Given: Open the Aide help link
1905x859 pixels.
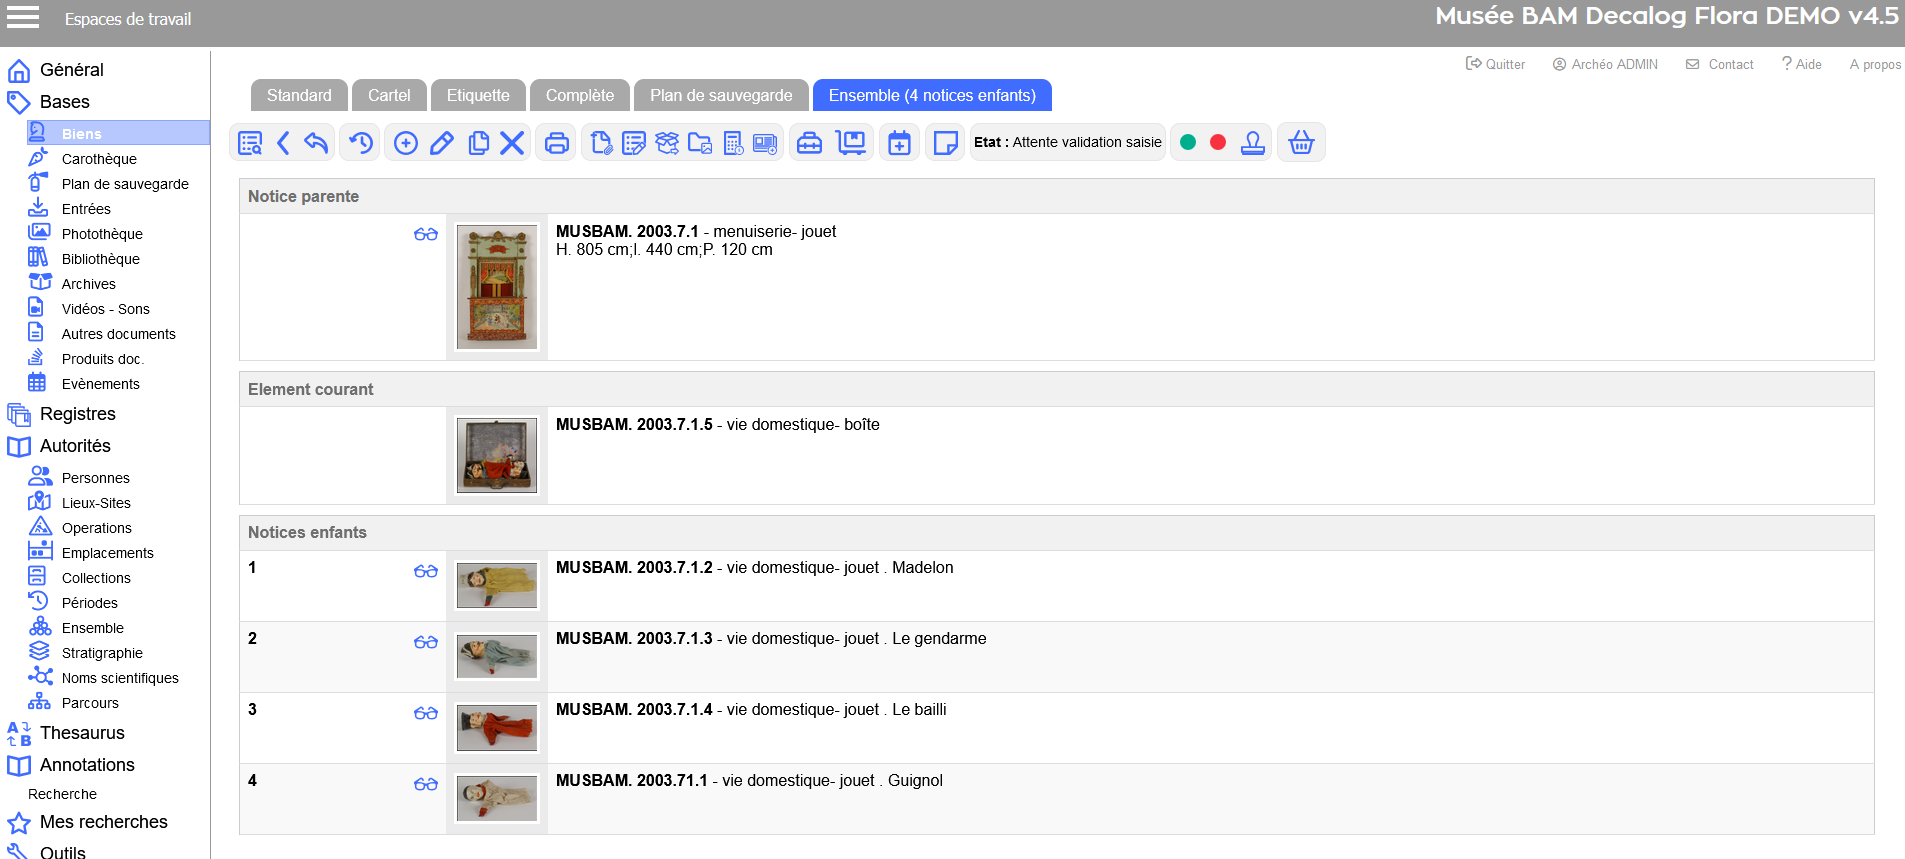Looking at the screenshot, I should pyautogui.click(x=1802, y=64).
